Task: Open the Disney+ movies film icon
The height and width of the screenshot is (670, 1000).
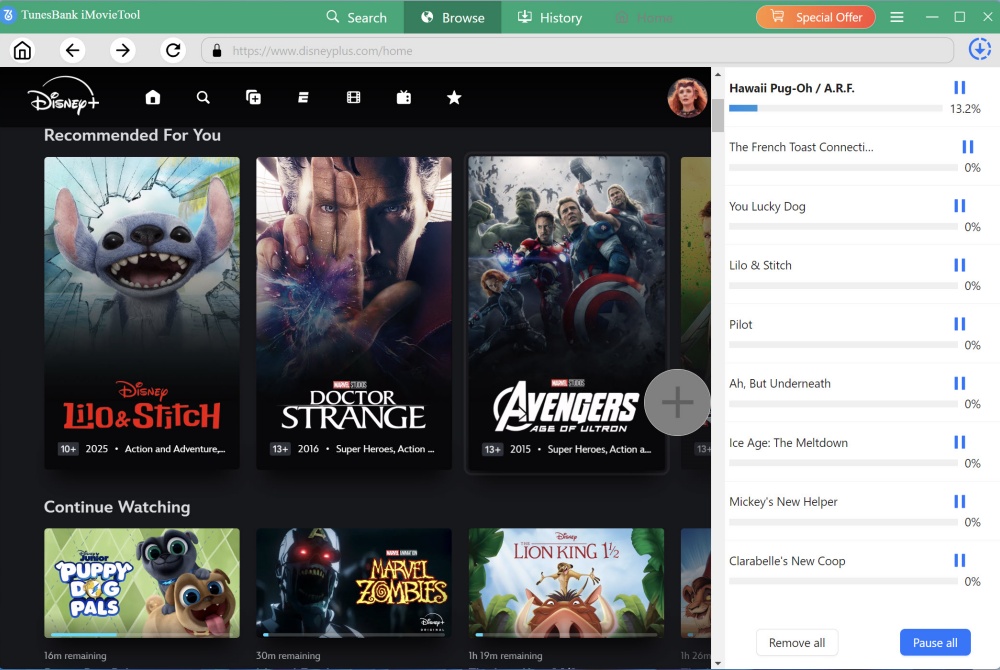Action: pos(353,97)
